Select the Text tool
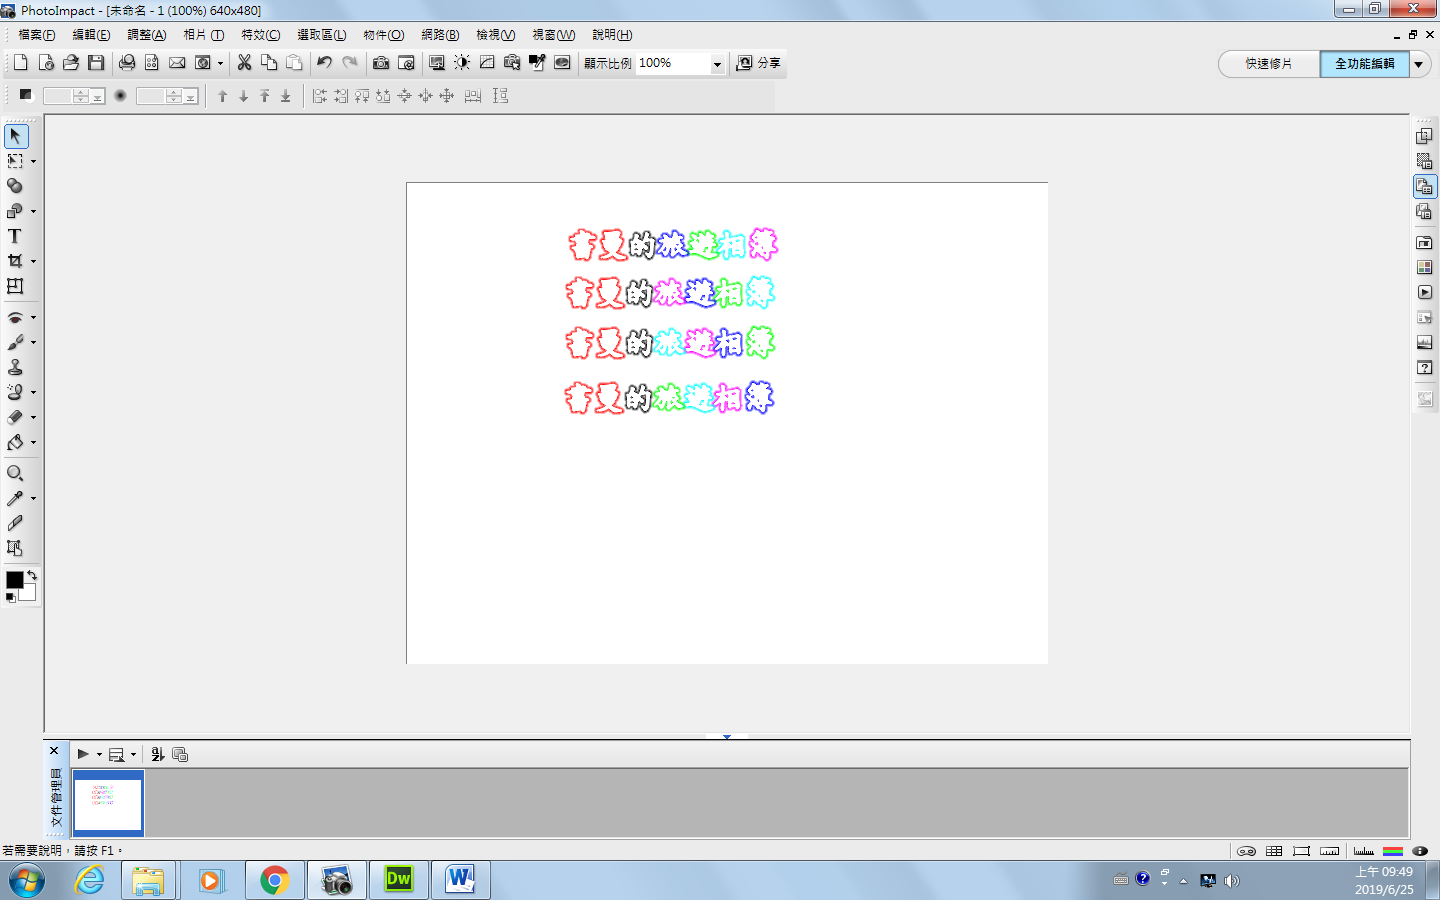1440x900 pixels. click(15, 236)
